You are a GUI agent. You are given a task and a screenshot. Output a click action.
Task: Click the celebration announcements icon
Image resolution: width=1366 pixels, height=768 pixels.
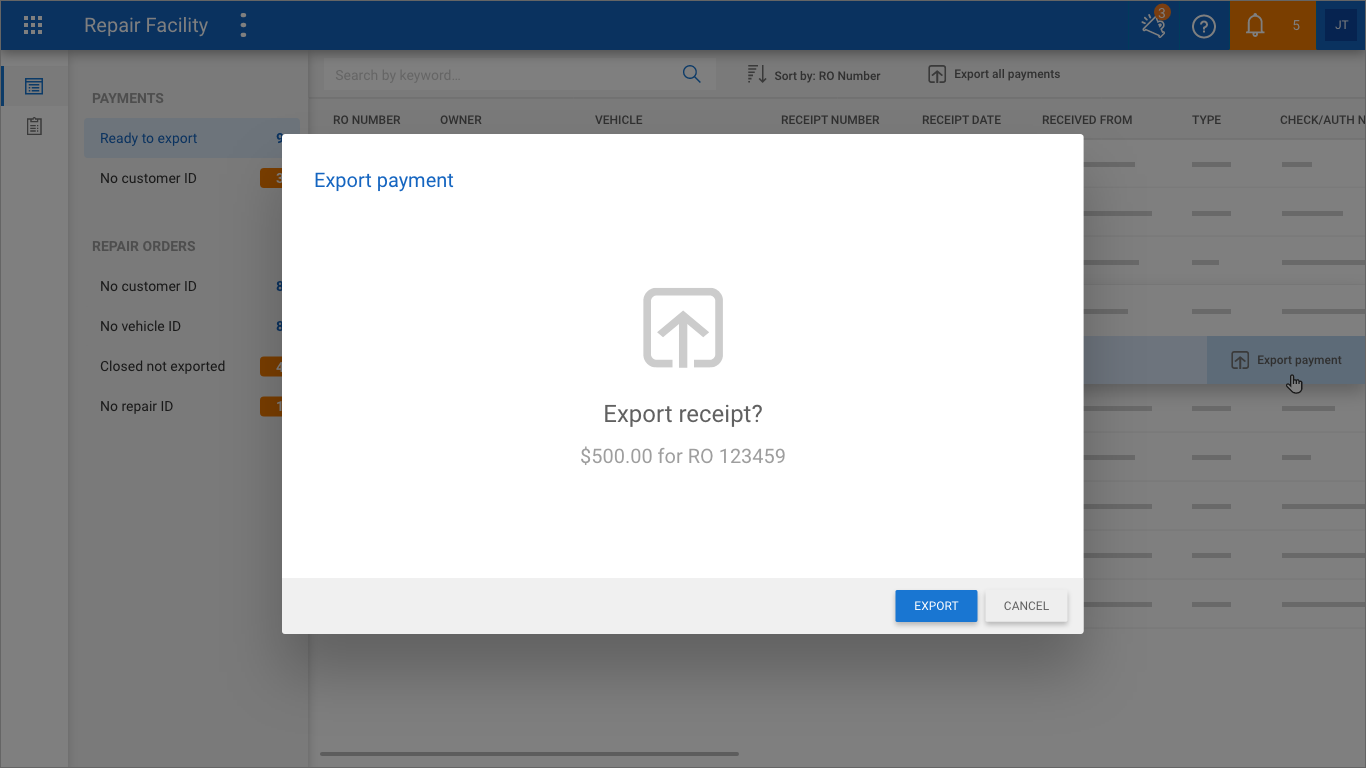pos(1154,26)
